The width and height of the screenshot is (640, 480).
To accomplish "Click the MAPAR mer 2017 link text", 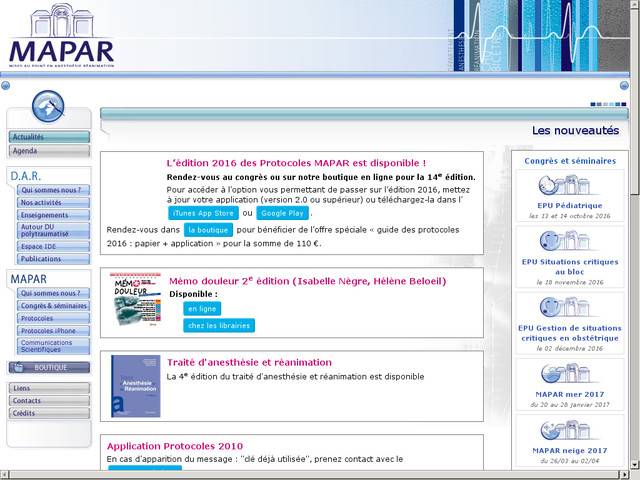I will 570,394.
